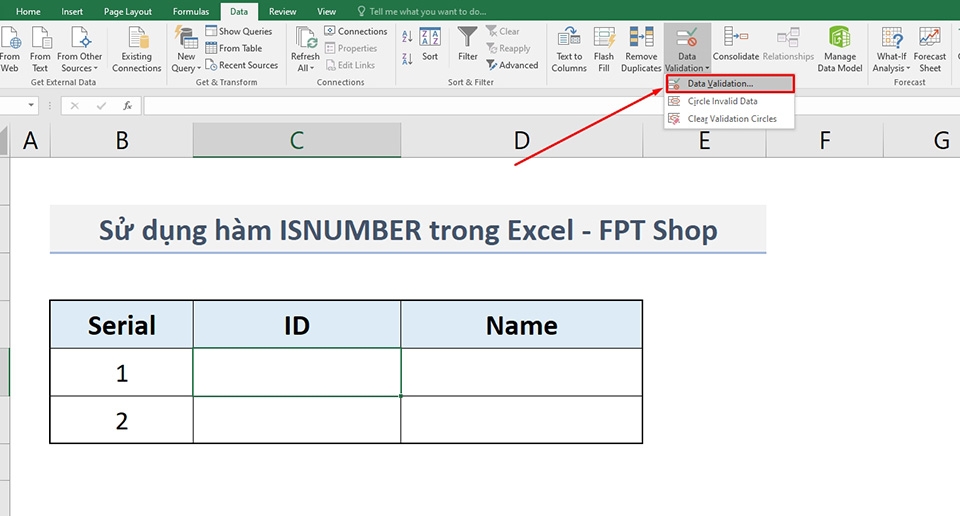The width and height of the screenshot is (960, 516).
Task: Click Forecast Sheet
Action: click(929, 50)
